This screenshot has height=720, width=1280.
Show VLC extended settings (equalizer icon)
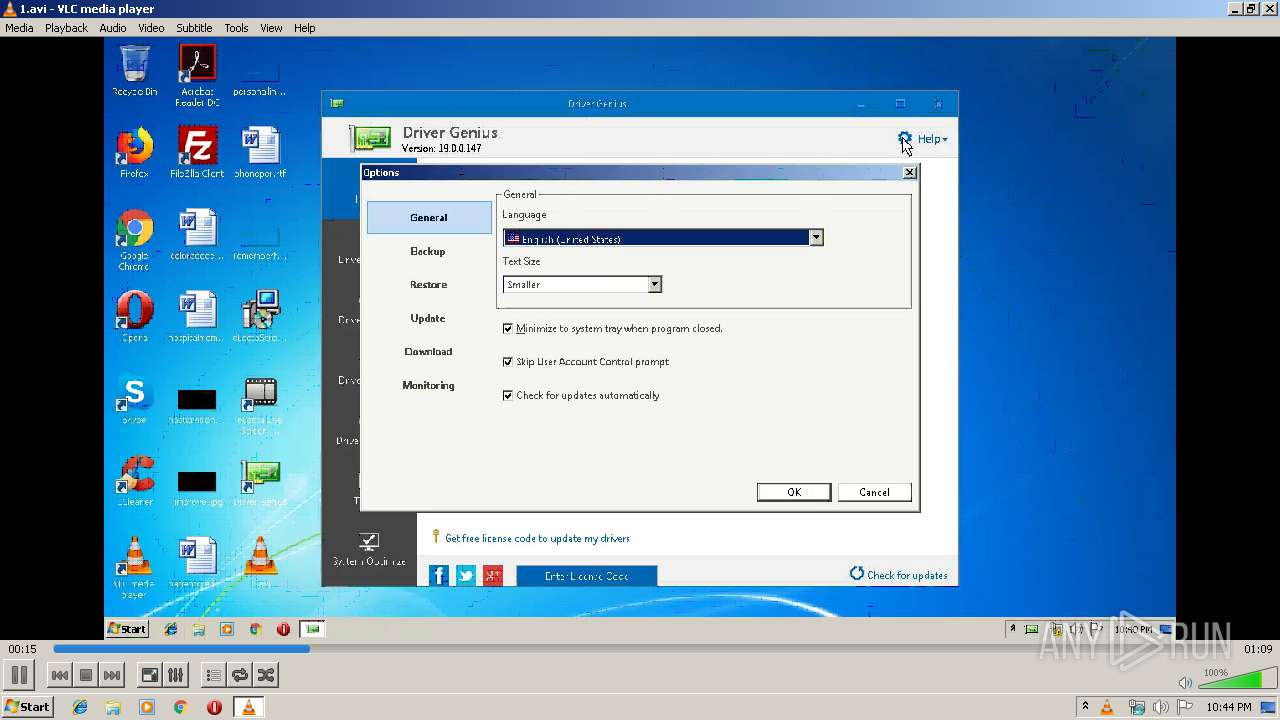pyautogui.click(x=175, y=675)
